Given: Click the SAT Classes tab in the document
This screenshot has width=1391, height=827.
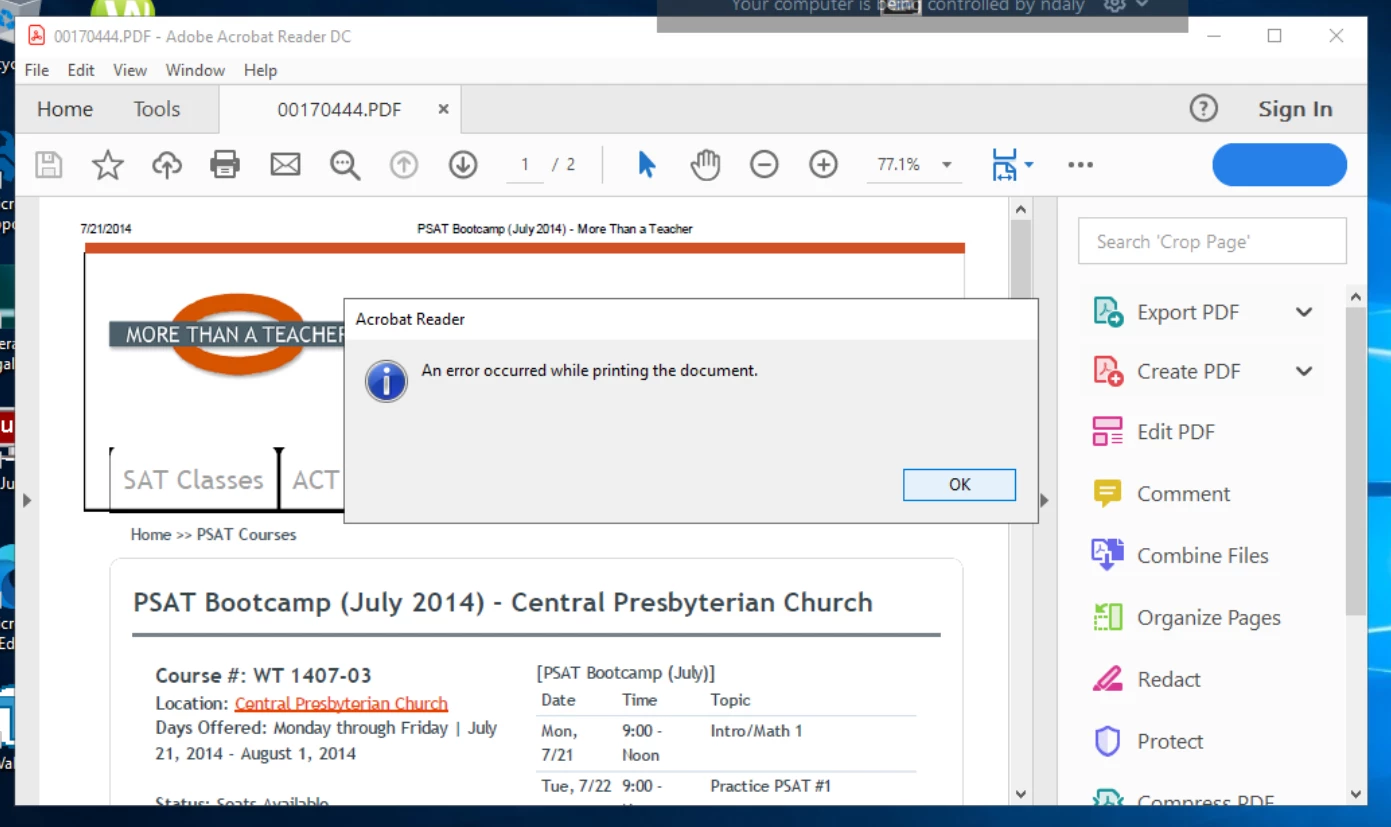Looking at the screenshot, I should (x=193, y=480).
